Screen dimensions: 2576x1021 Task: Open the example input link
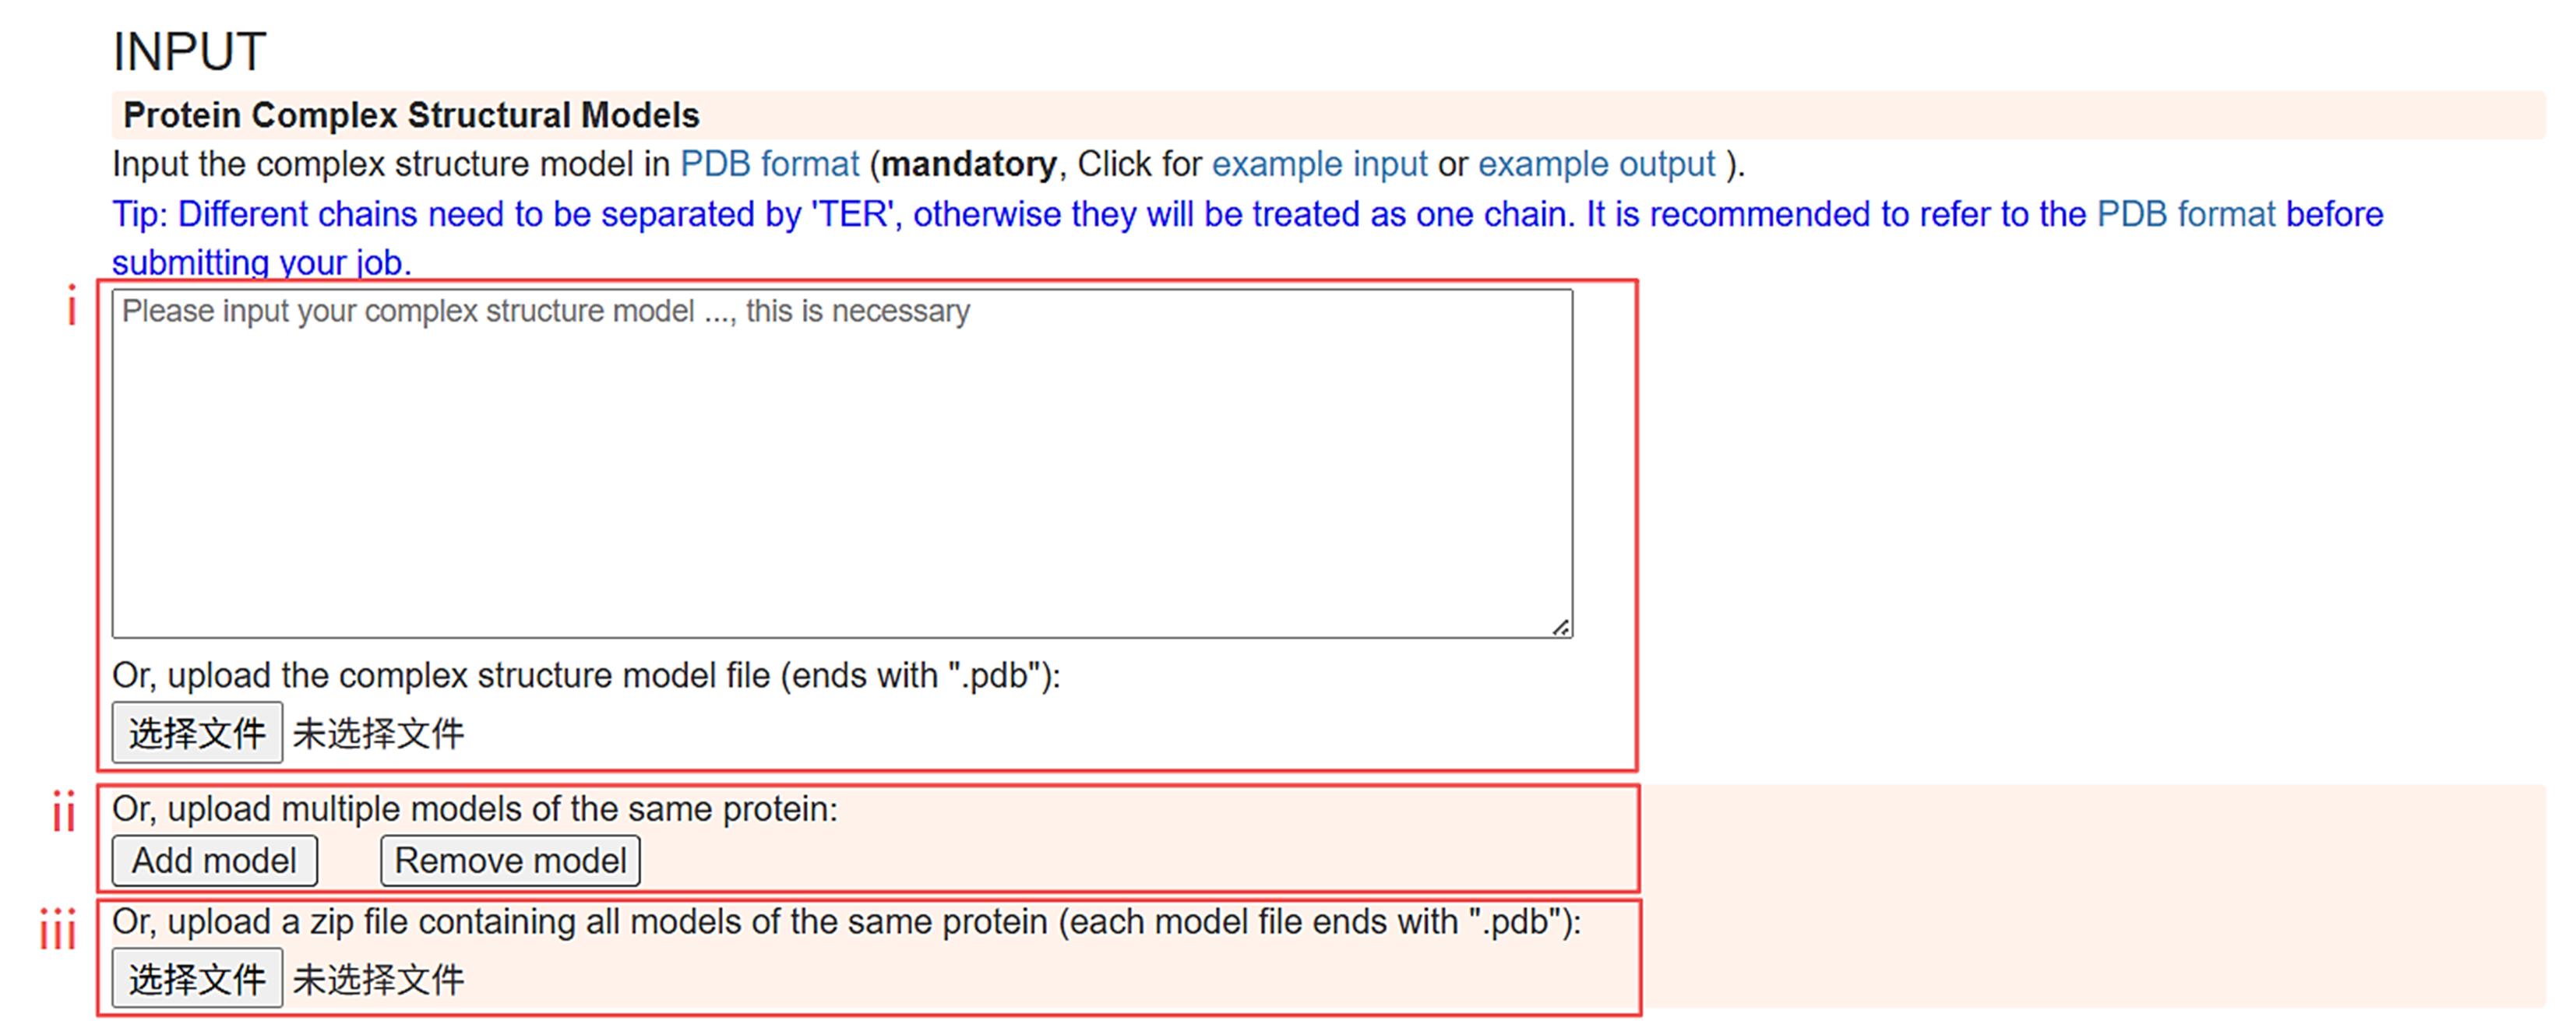pos(1319,164)
